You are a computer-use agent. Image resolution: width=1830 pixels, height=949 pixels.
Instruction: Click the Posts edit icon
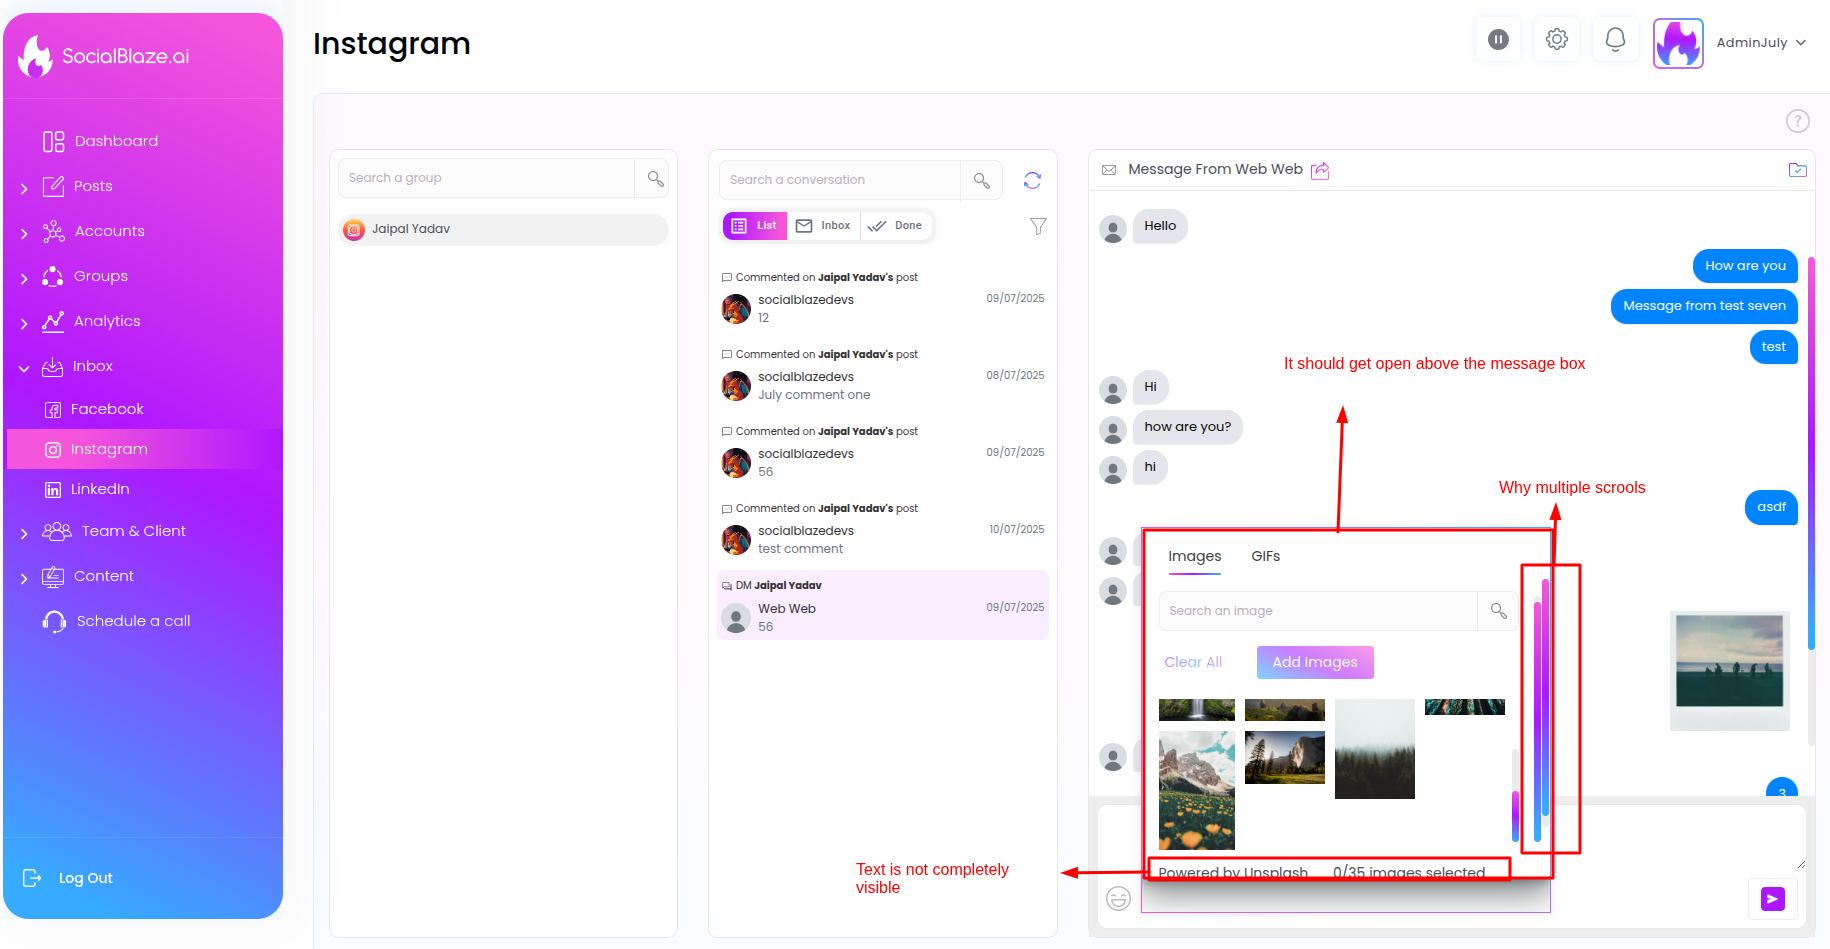click(x=53, y=186)
